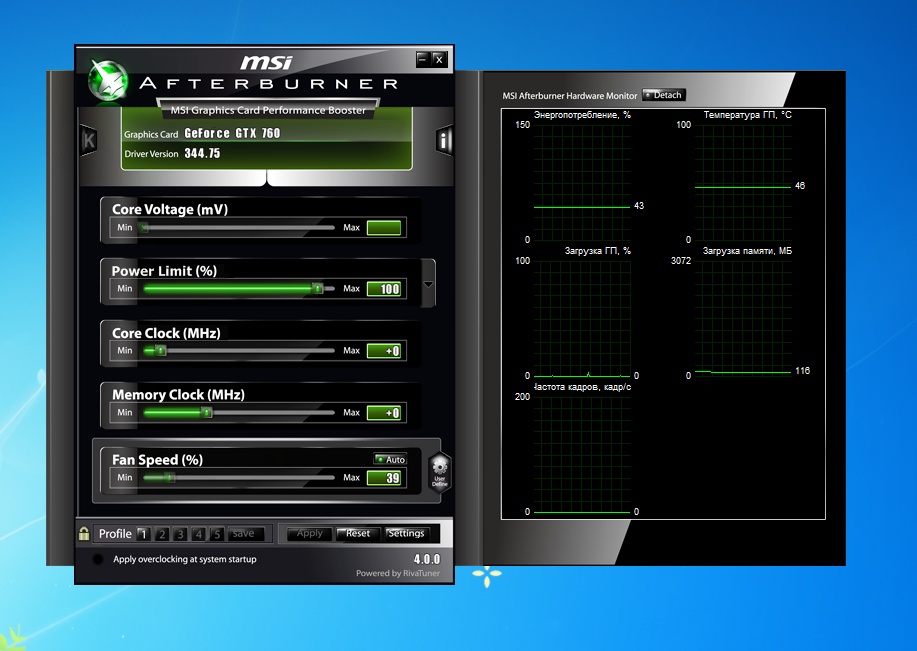
Task: Click the Core Clock value field
Action: (384, 350)
